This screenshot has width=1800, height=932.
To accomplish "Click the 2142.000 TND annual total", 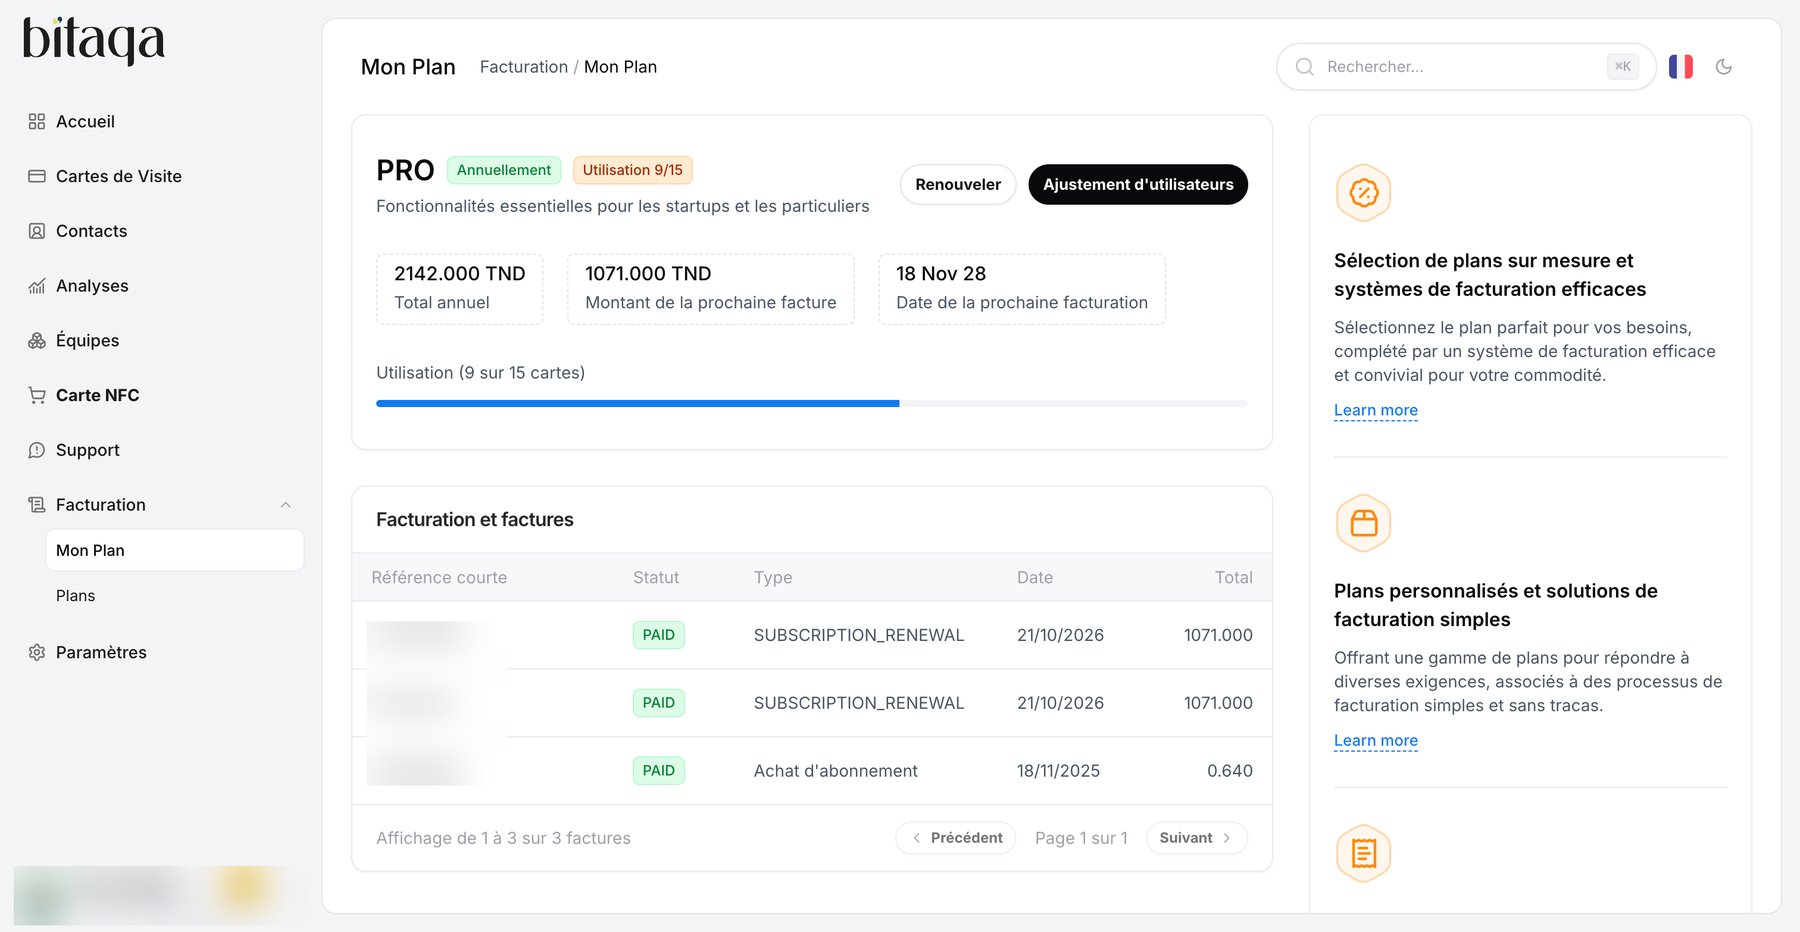I will 460,274.
